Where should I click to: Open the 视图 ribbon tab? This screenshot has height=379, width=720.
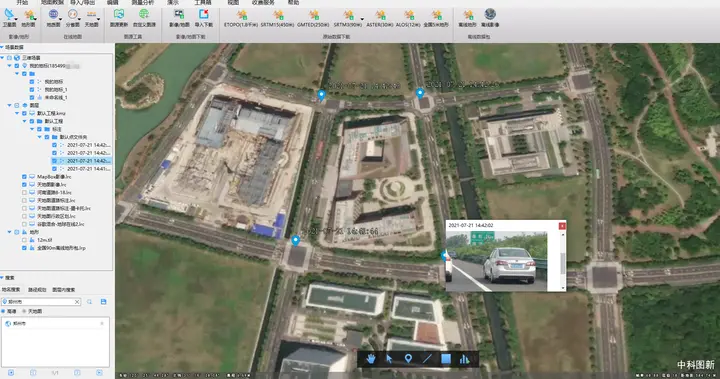pos(233,2)
